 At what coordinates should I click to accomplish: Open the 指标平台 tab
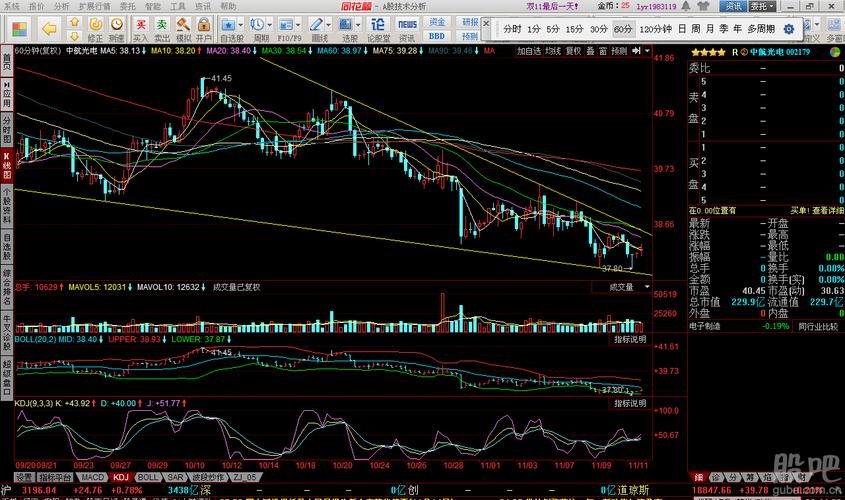pos(56,477)
